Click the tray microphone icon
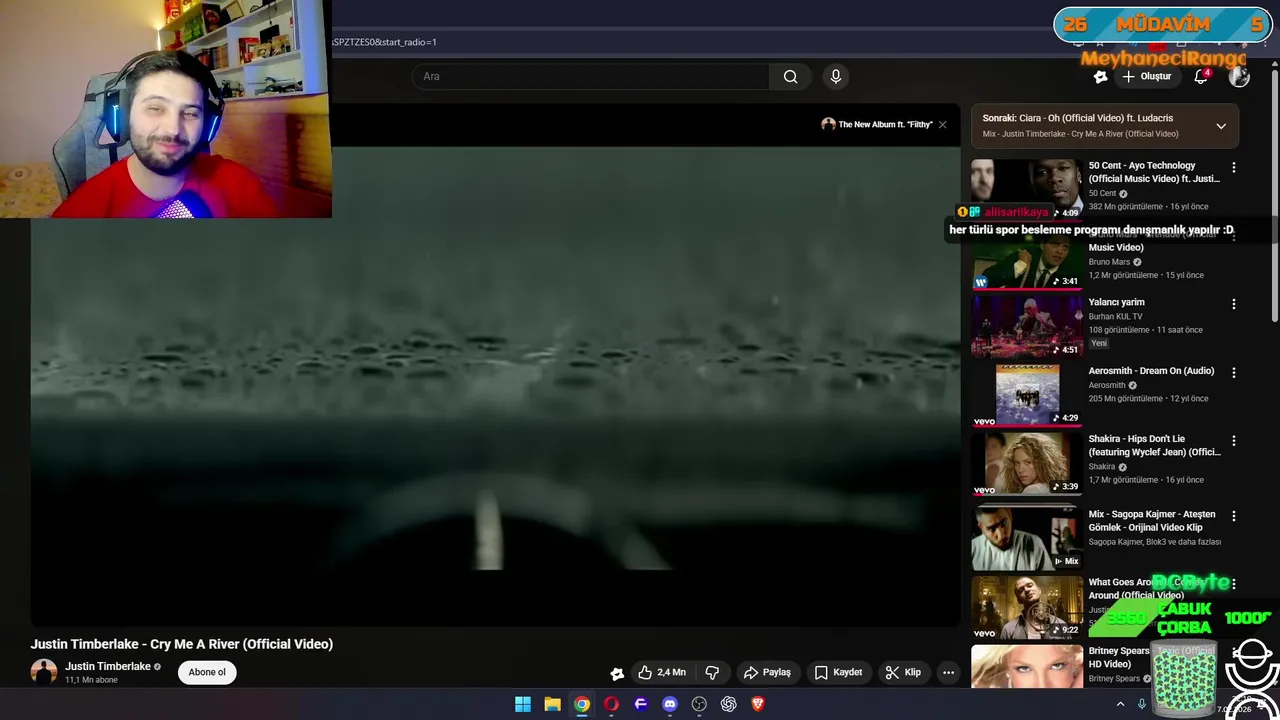Viewport: 1280px width, 720px height. click(1141, 704)
